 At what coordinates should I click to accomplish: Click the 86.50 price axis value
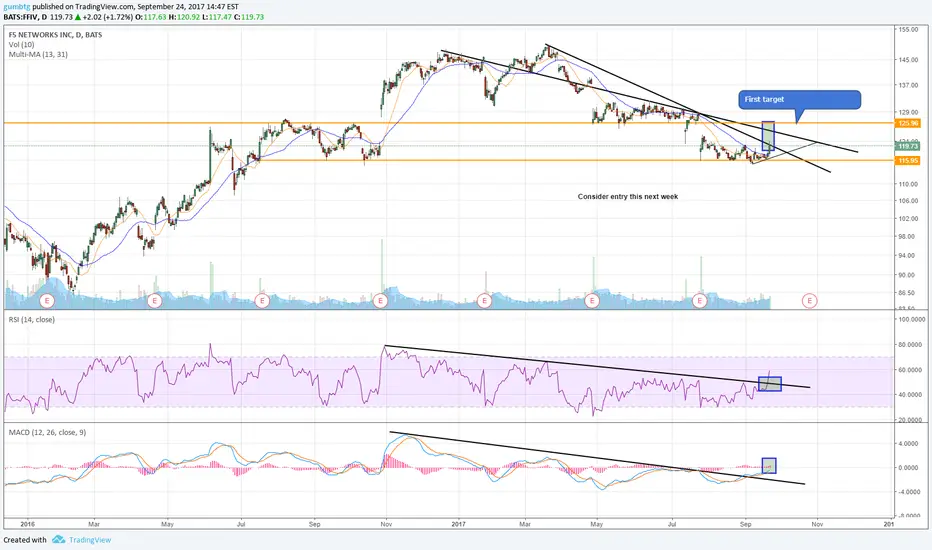pyautogui.click(x=907, y=293)
